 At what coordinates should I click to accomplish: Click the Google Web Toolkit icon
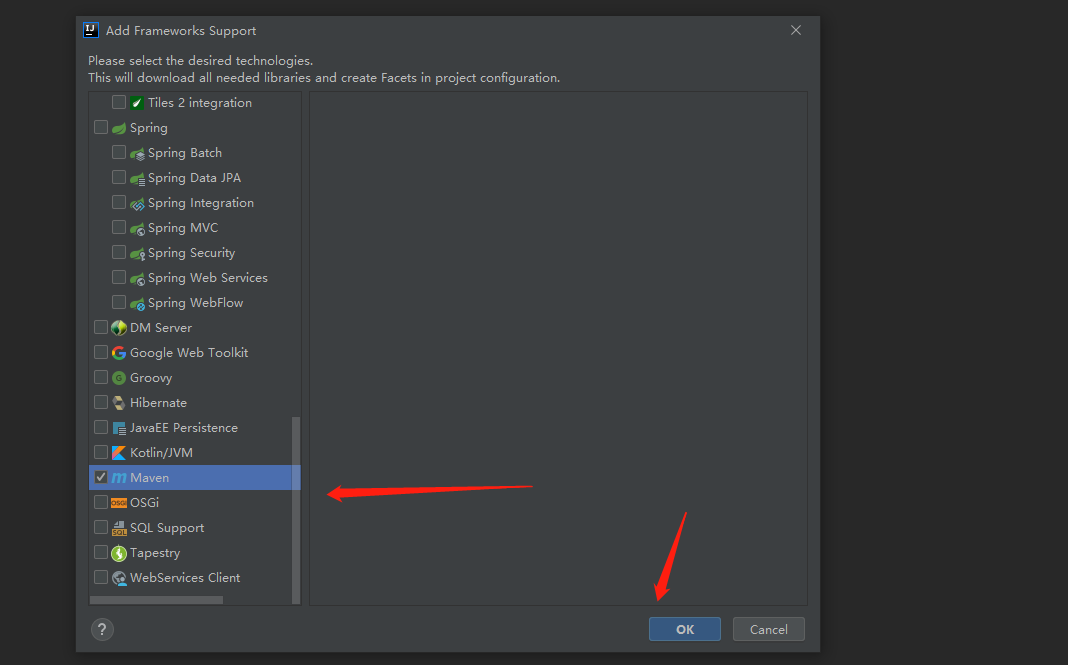point(119,353)
